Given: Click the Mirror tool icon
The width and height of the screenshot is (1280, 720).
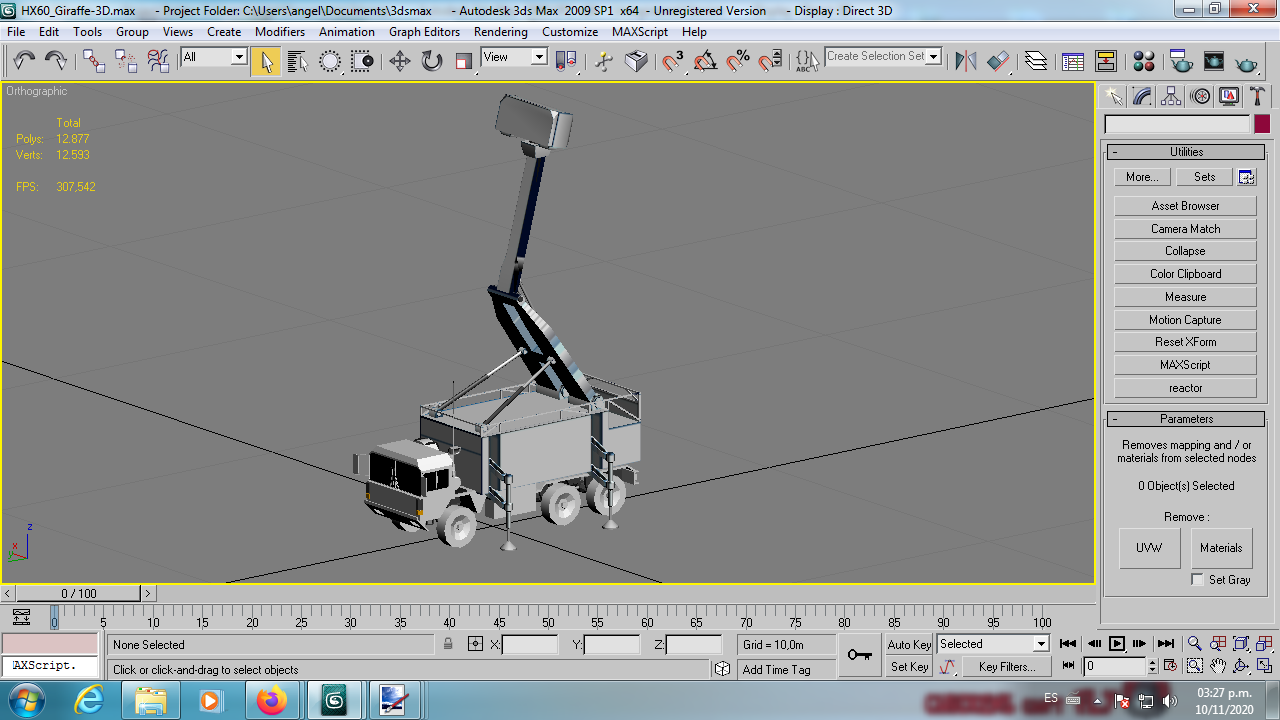Looking at the screenshot, I should point(965,61).
